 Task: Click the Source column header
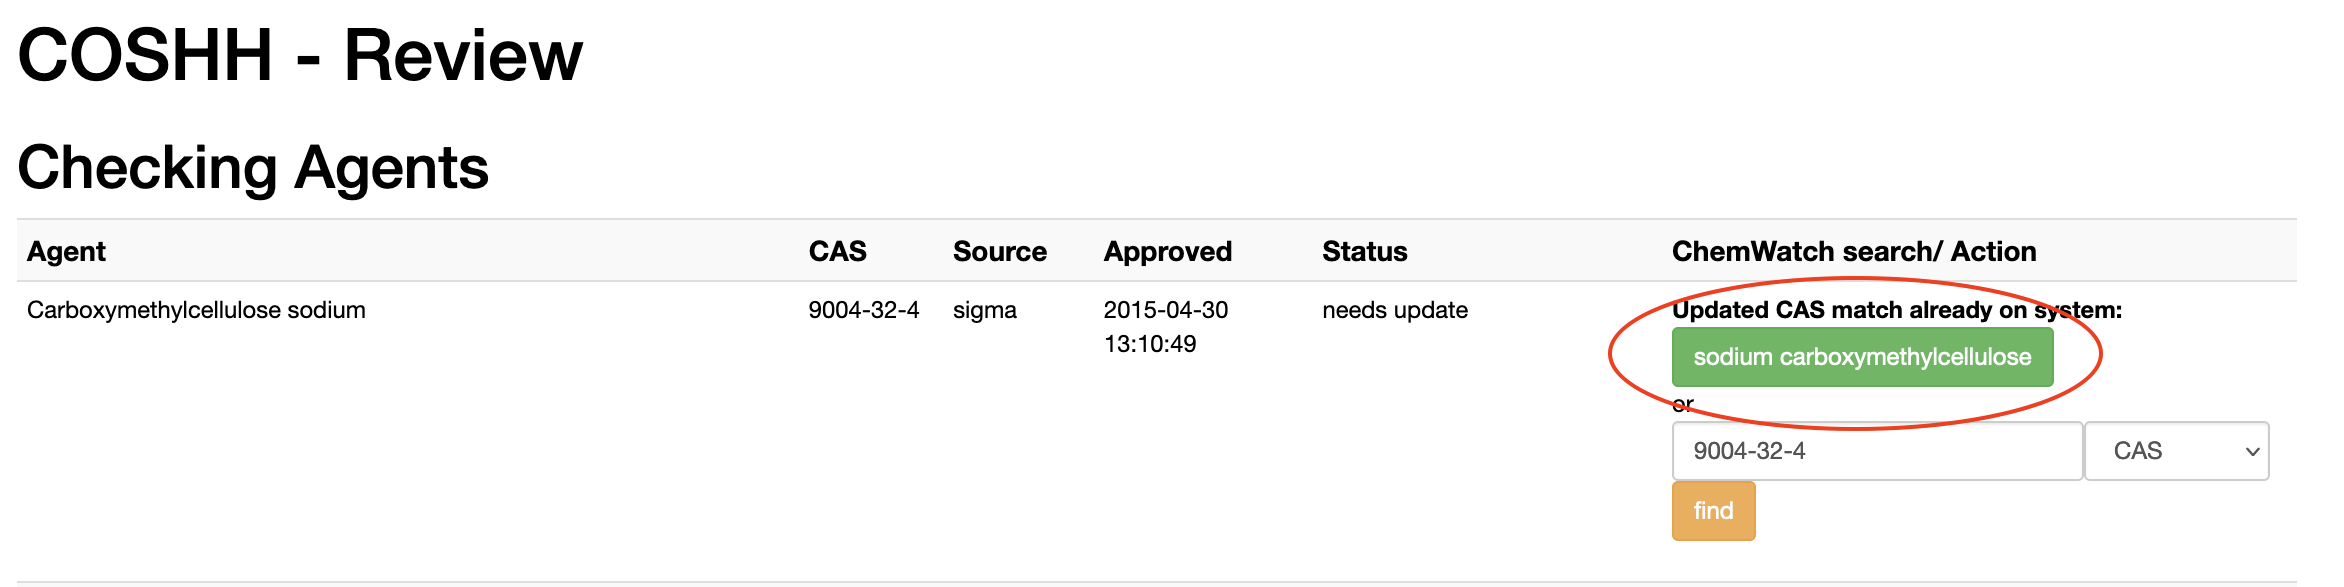coord(999,251)
